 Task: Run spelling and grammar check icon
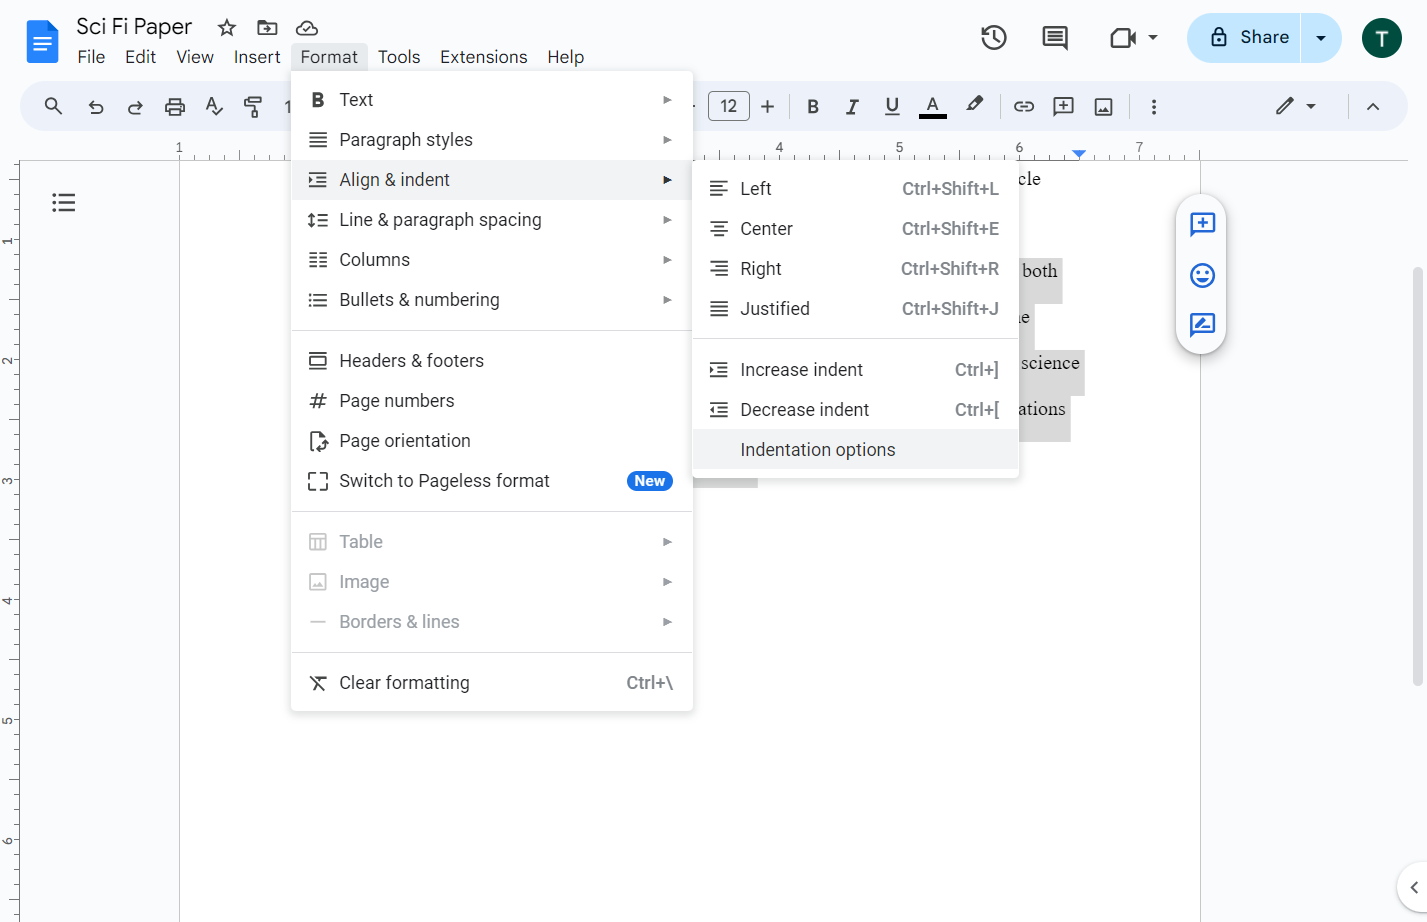tap(214, 106)
